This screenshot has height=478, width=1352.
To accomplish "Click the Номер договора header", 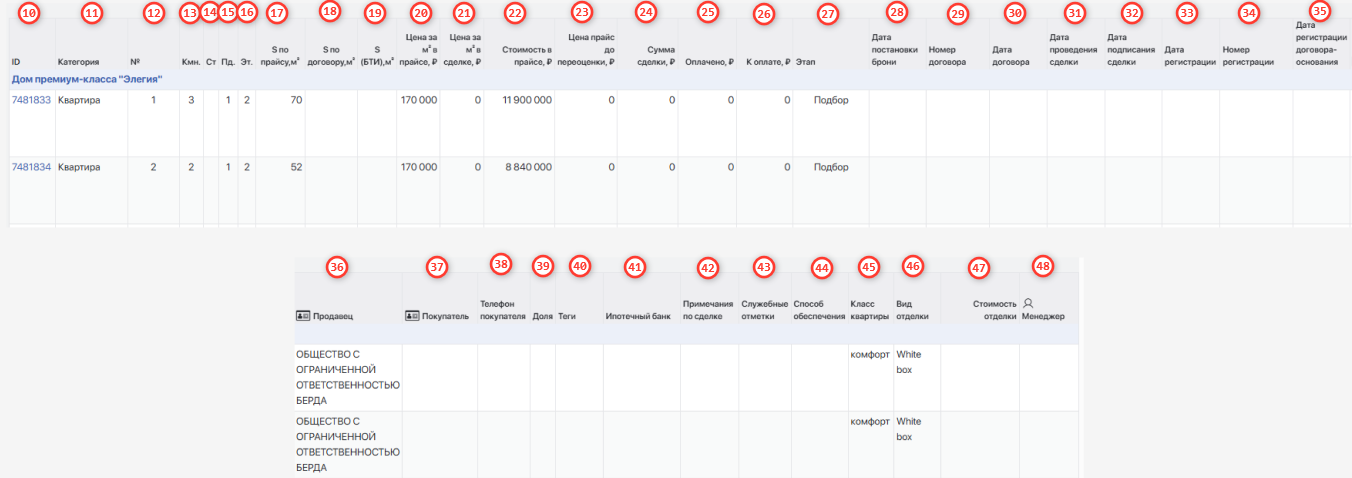I will click(x=949, y=55).
